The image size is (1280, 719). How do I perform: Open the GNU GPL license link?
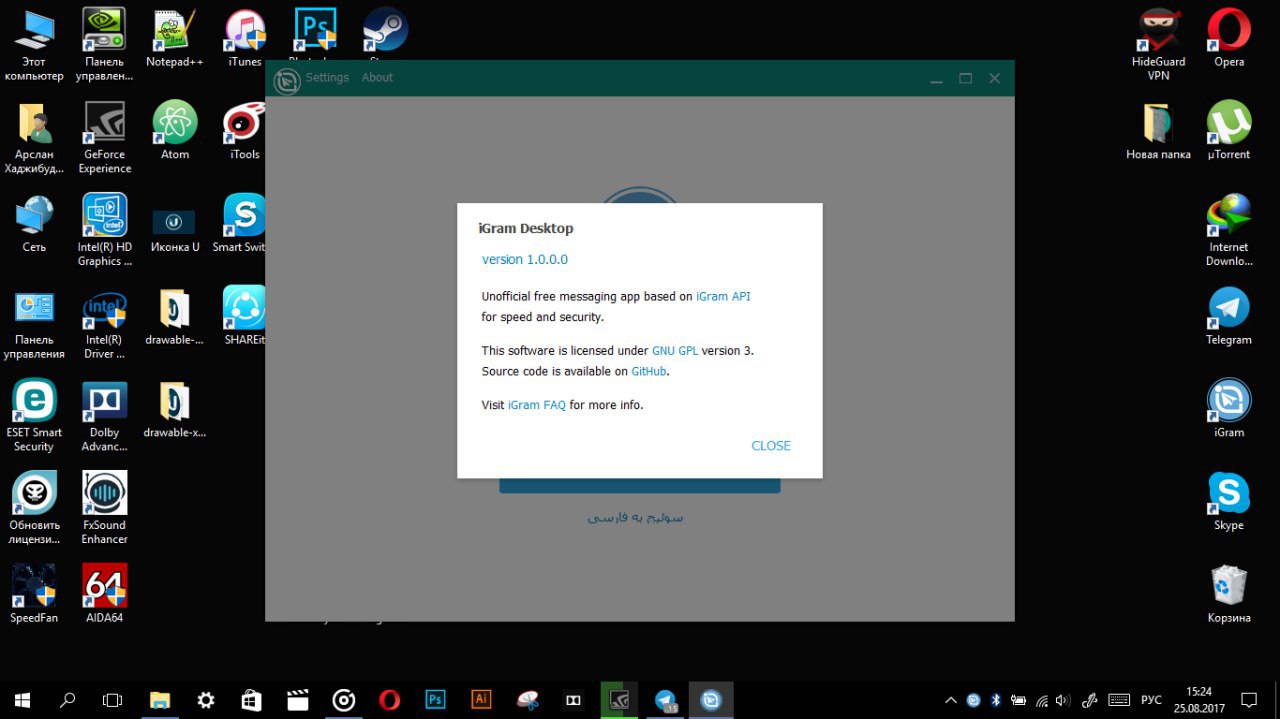[x=675, y=351]
